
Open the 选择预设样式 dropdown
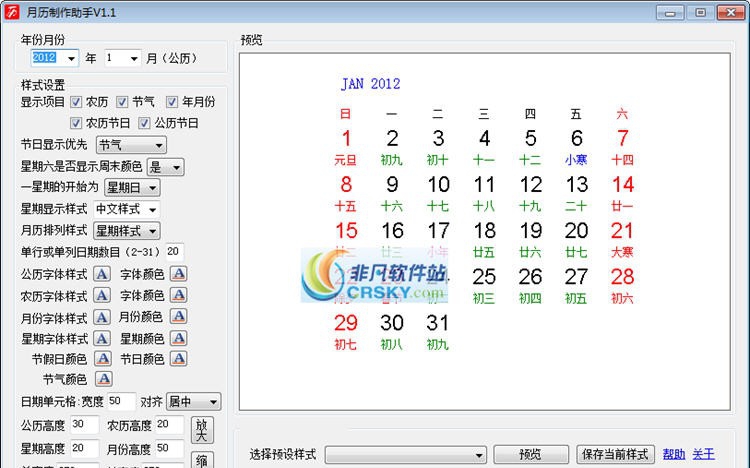406,454
